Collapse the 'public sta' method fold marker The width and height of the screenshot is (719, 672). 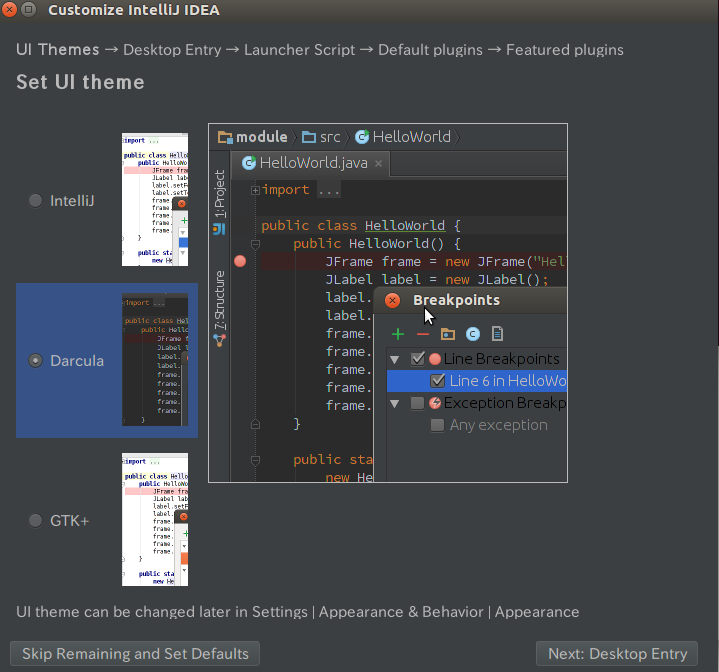click(x=255, y=460)
